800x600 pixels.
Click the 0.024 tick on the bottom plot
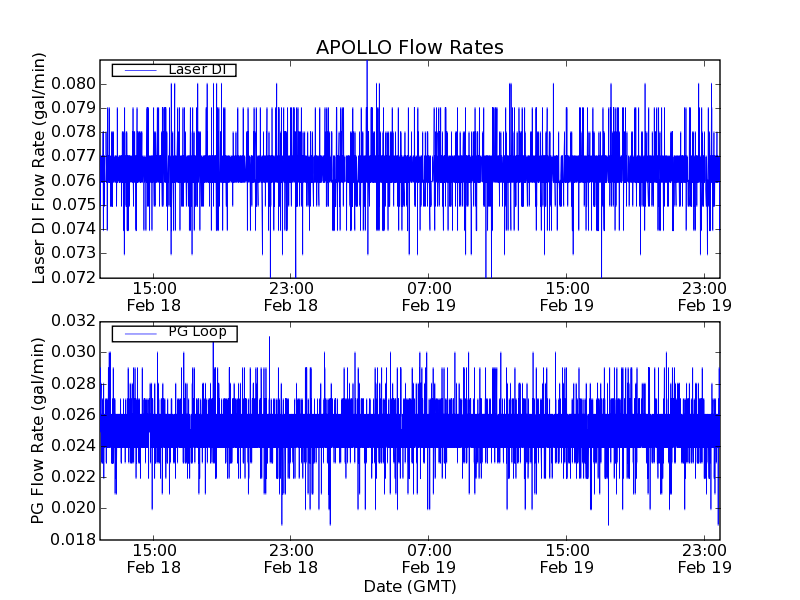[x=75, y=446]
